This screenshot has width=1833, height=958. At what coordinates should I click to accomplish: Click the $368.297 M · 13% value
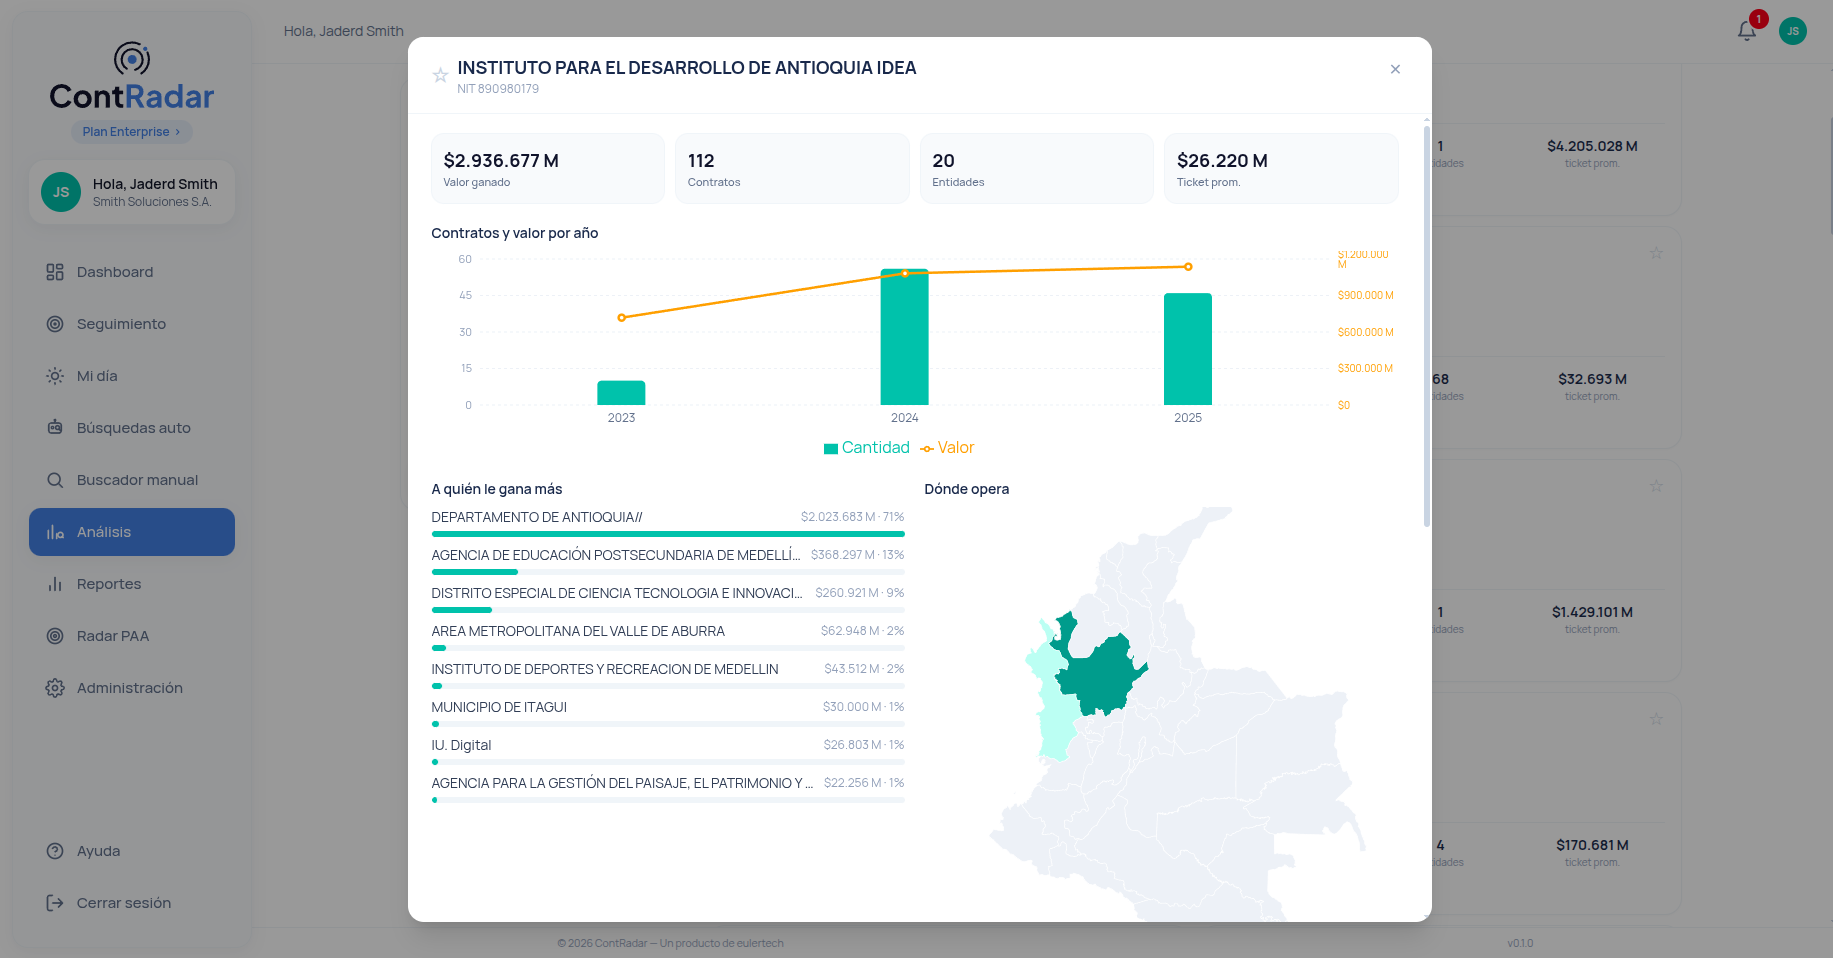point(857,555)
